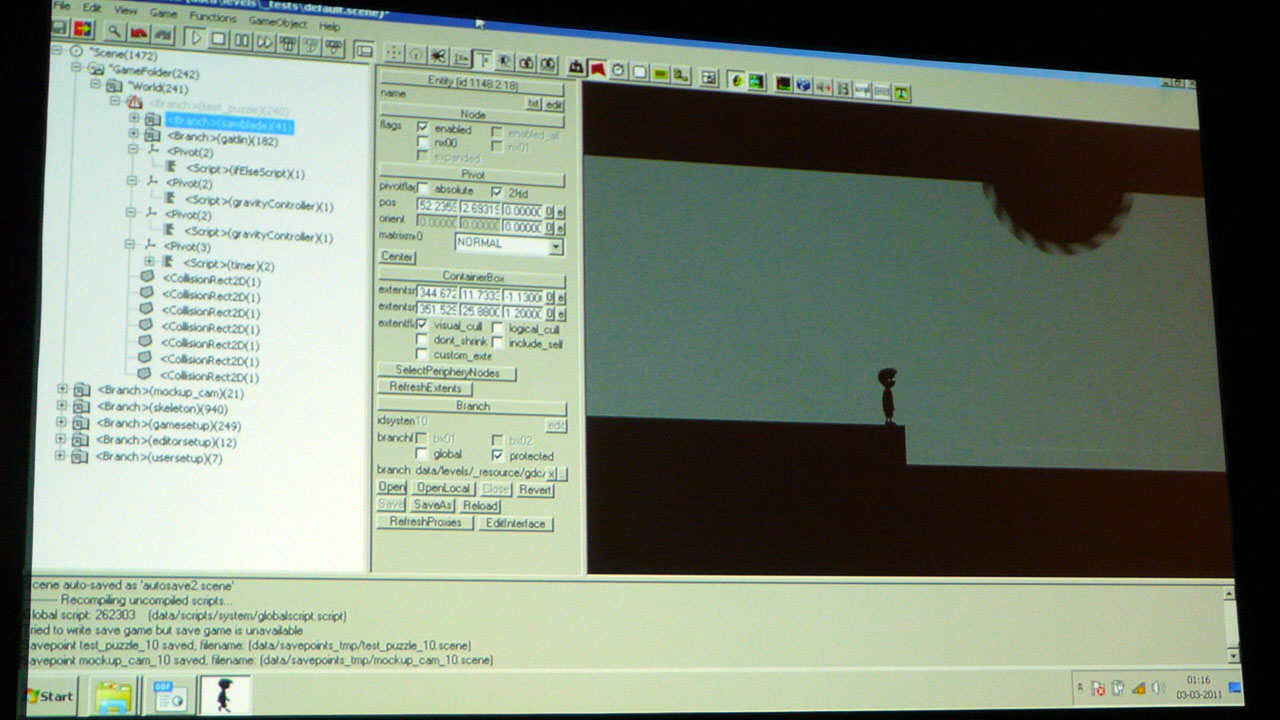Click the RefreshExtents button
The width and height of the screenshot is (1280, 720).
point(424,388)
